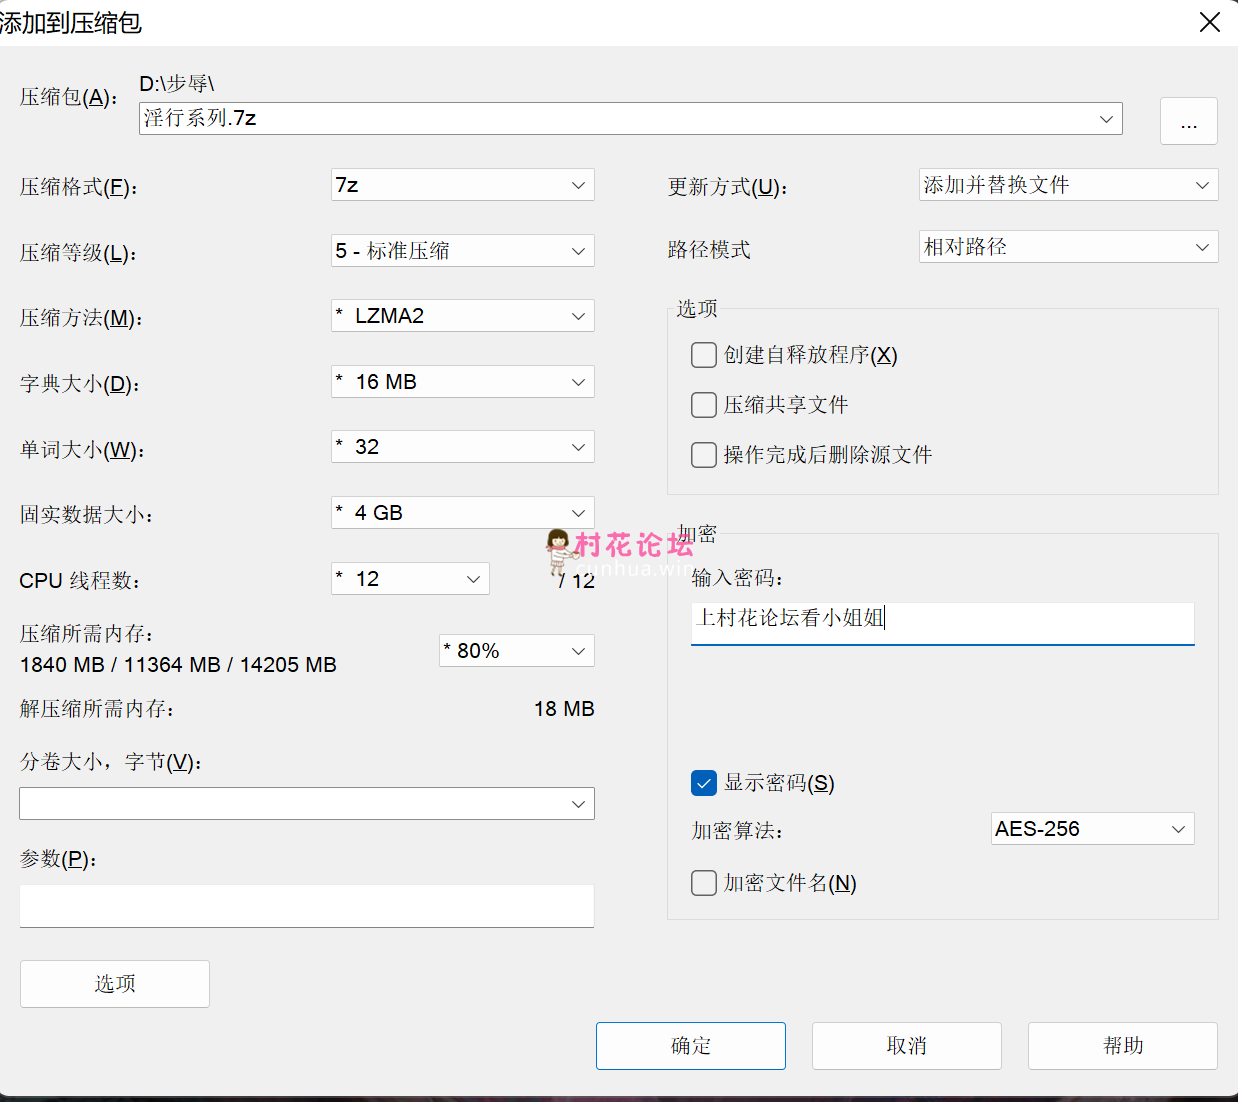Check the 压缩共享文件 option

pyautogui.click(x=704, y=405)
